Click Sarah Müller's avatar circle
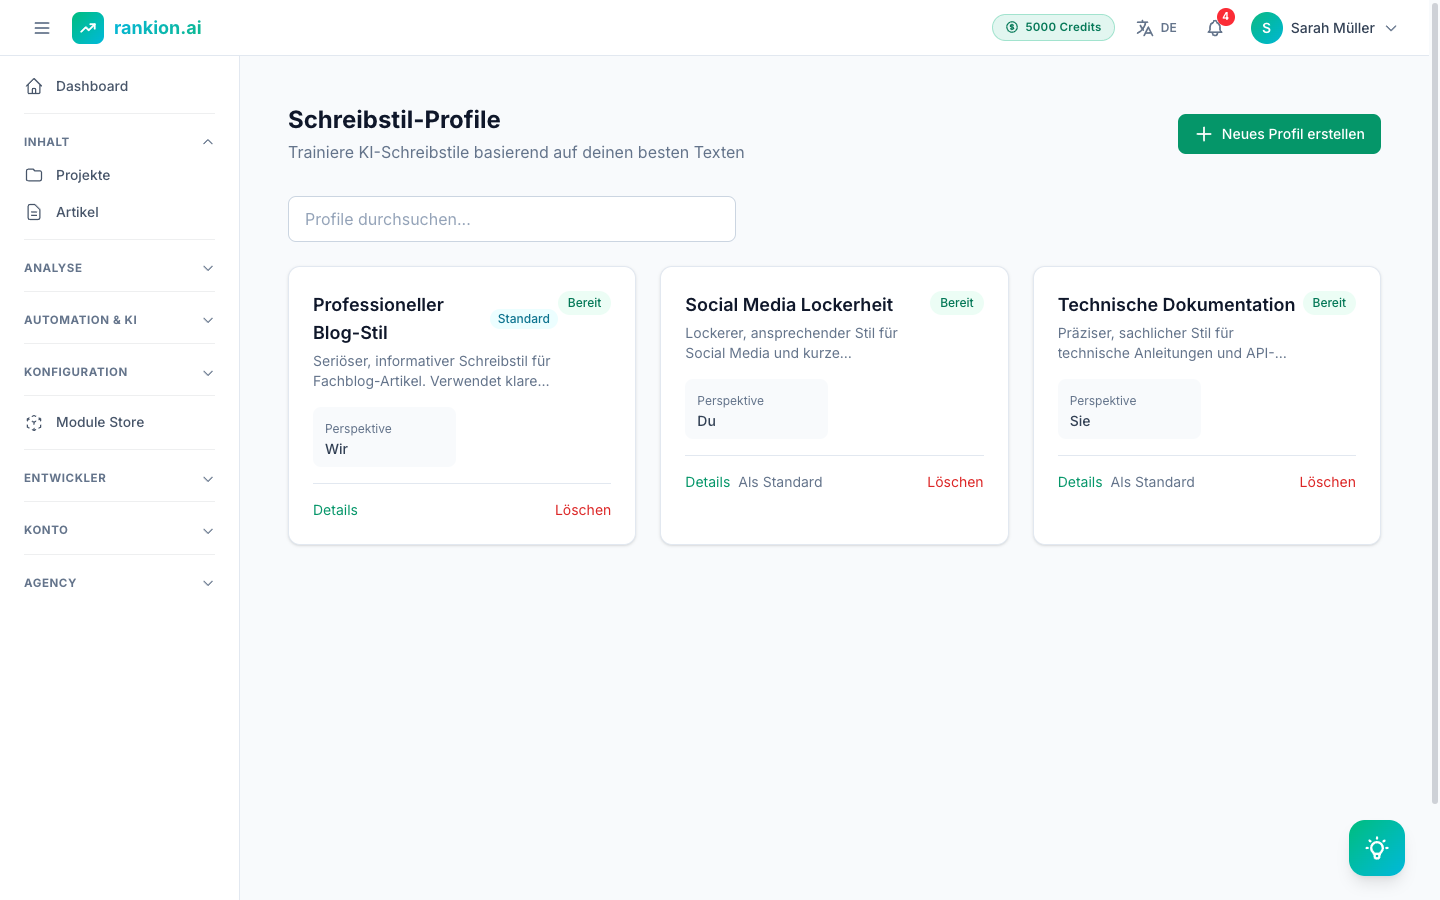Viewport: 1440px width, 900px height. (x=1267, y=28)
